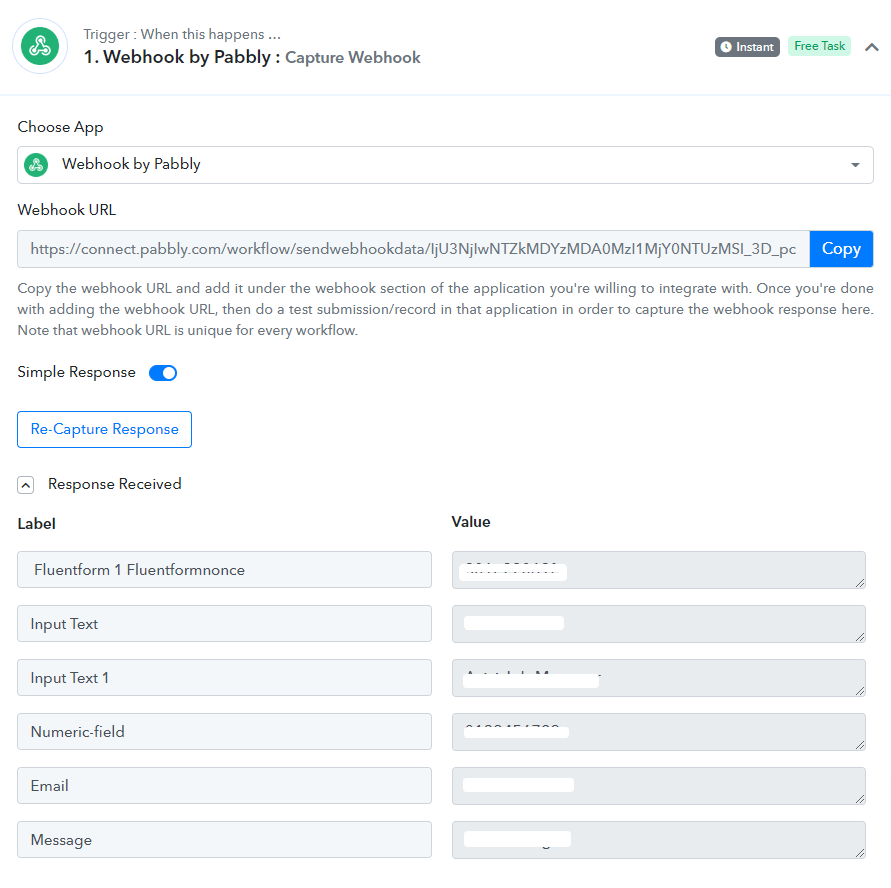
Task: Click the Instant clock badge
Action: [x=747, y=47]
